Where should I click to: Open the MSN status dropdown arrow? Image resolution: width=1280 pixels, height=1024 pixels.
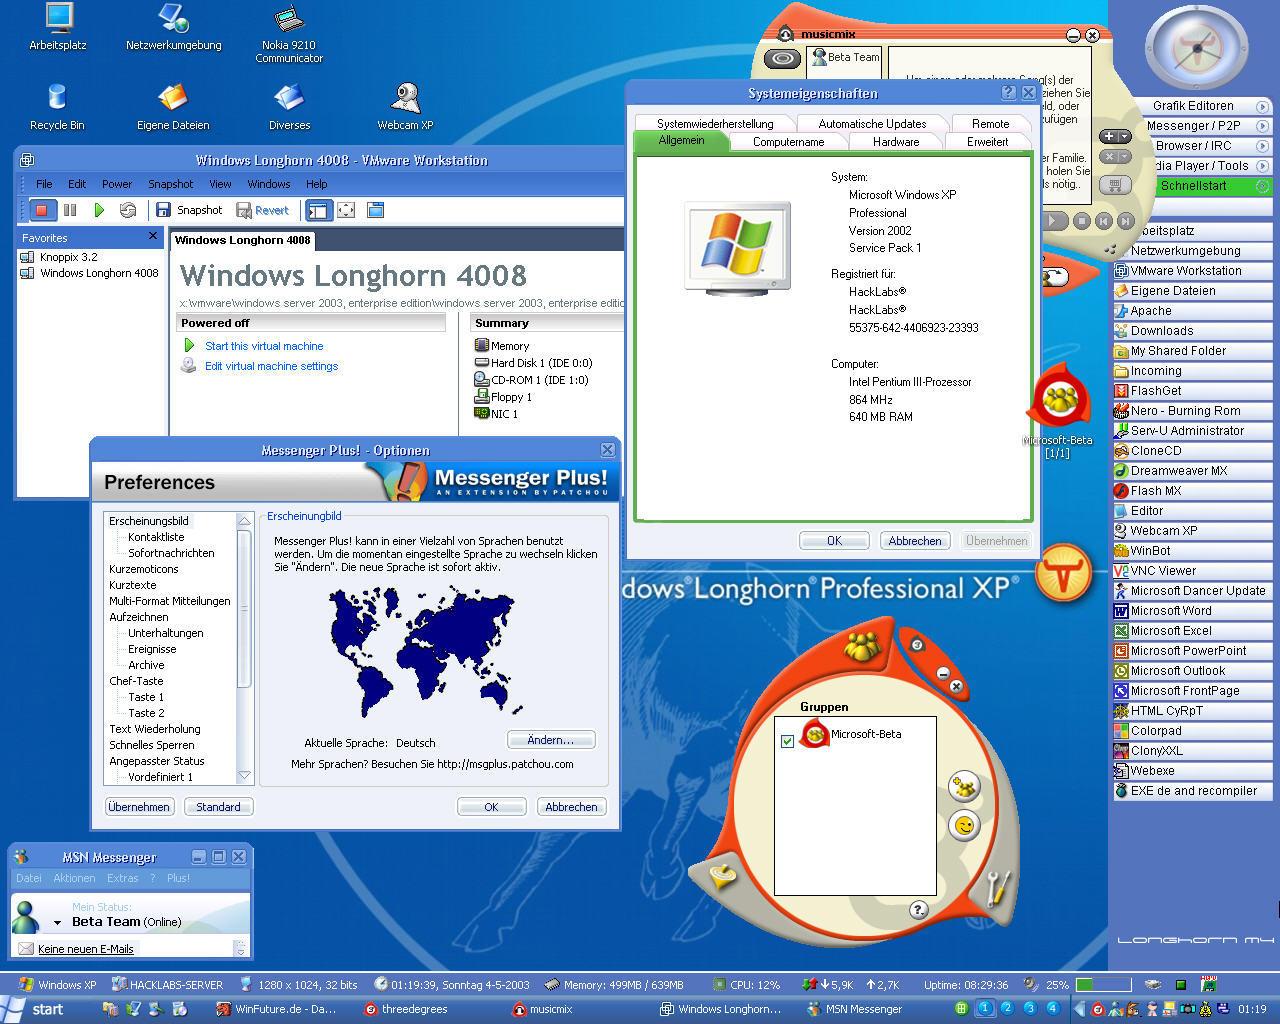tap(57, 923)
